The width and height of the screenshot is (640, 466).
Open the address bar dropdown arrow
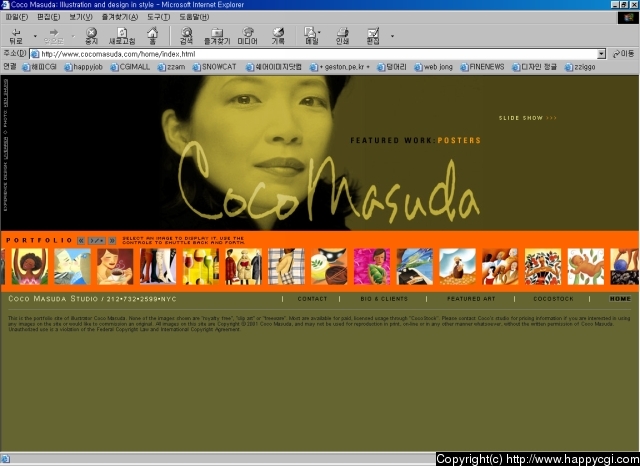601,54
